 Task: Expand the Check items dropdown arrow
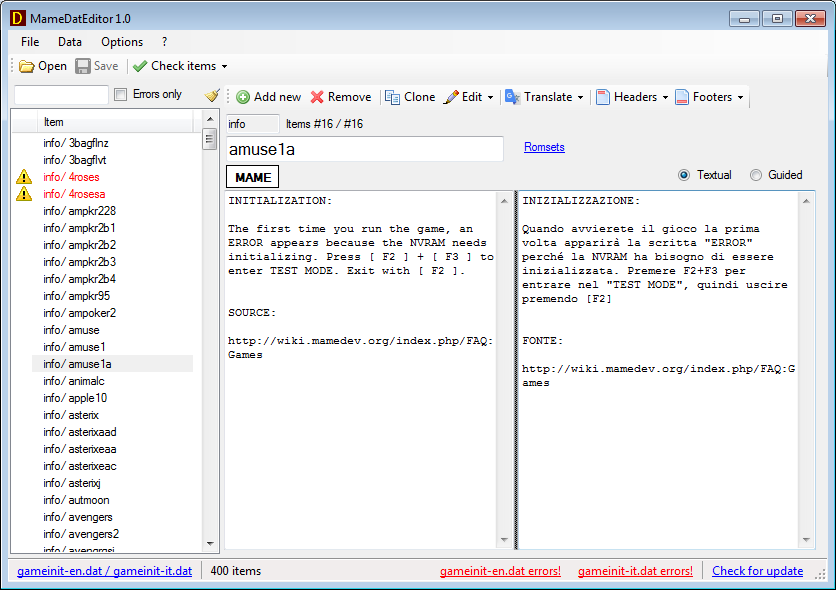point(224,67)
